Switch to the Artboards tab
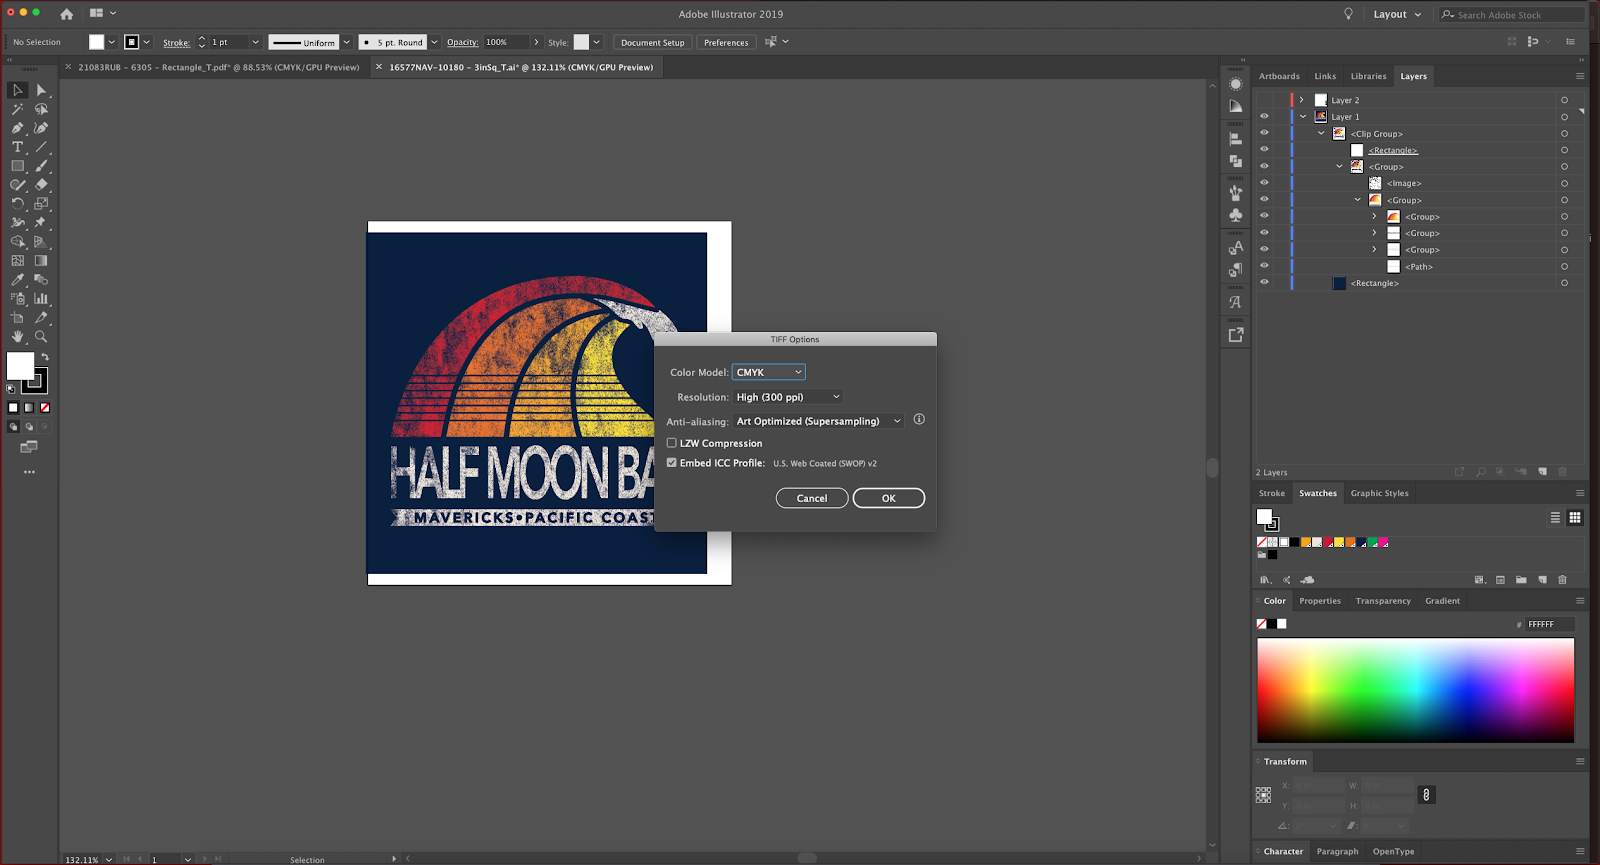 click(x=1279, y=76)
